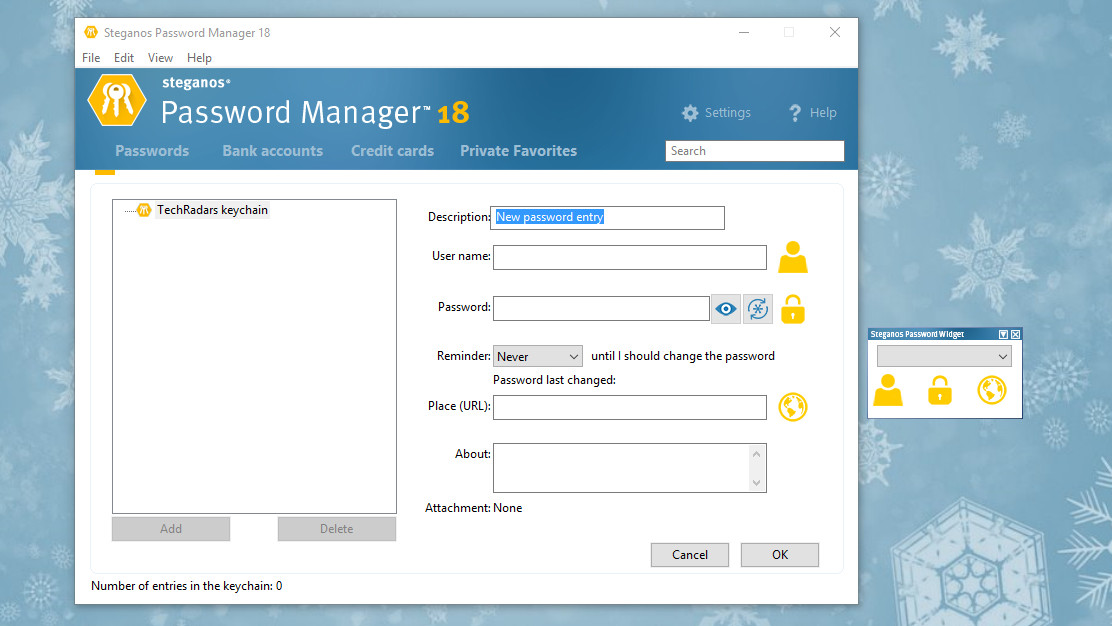Switch to the Bank accounts tab
Image resolution: width=1112 pixels, height=626 pixels.
(272, 151)
